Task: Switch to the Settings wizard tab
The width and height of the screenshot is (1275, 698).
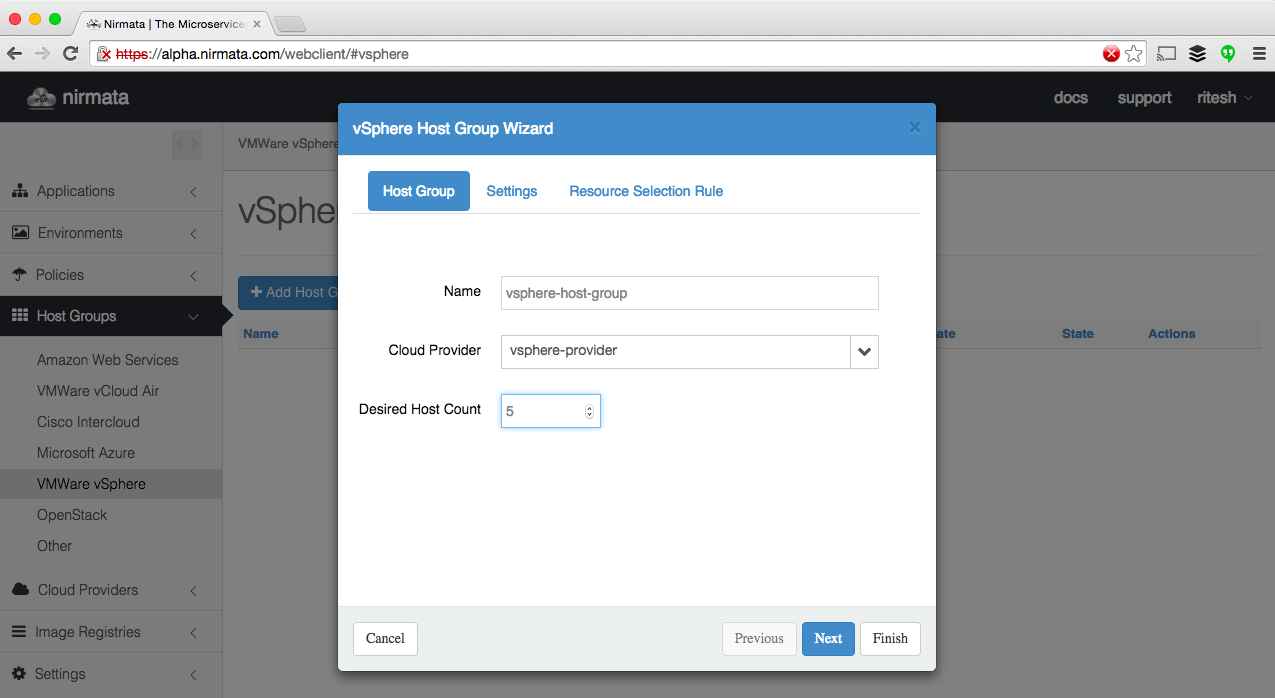Action: coord(512,191)
